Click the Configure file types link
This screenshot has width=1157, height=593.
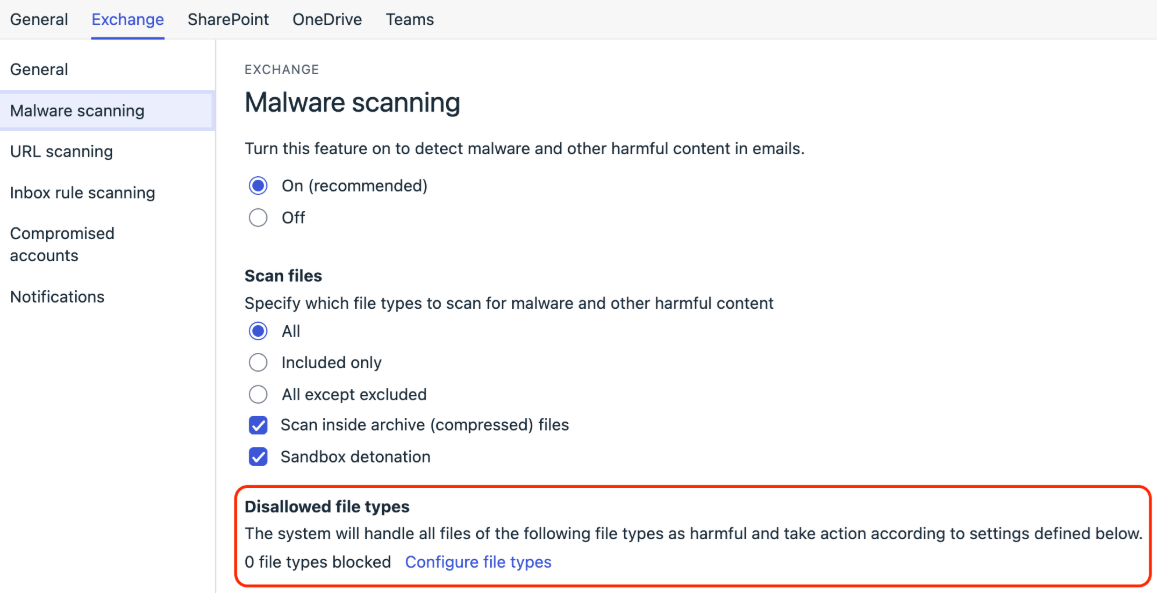pos(478,562)
